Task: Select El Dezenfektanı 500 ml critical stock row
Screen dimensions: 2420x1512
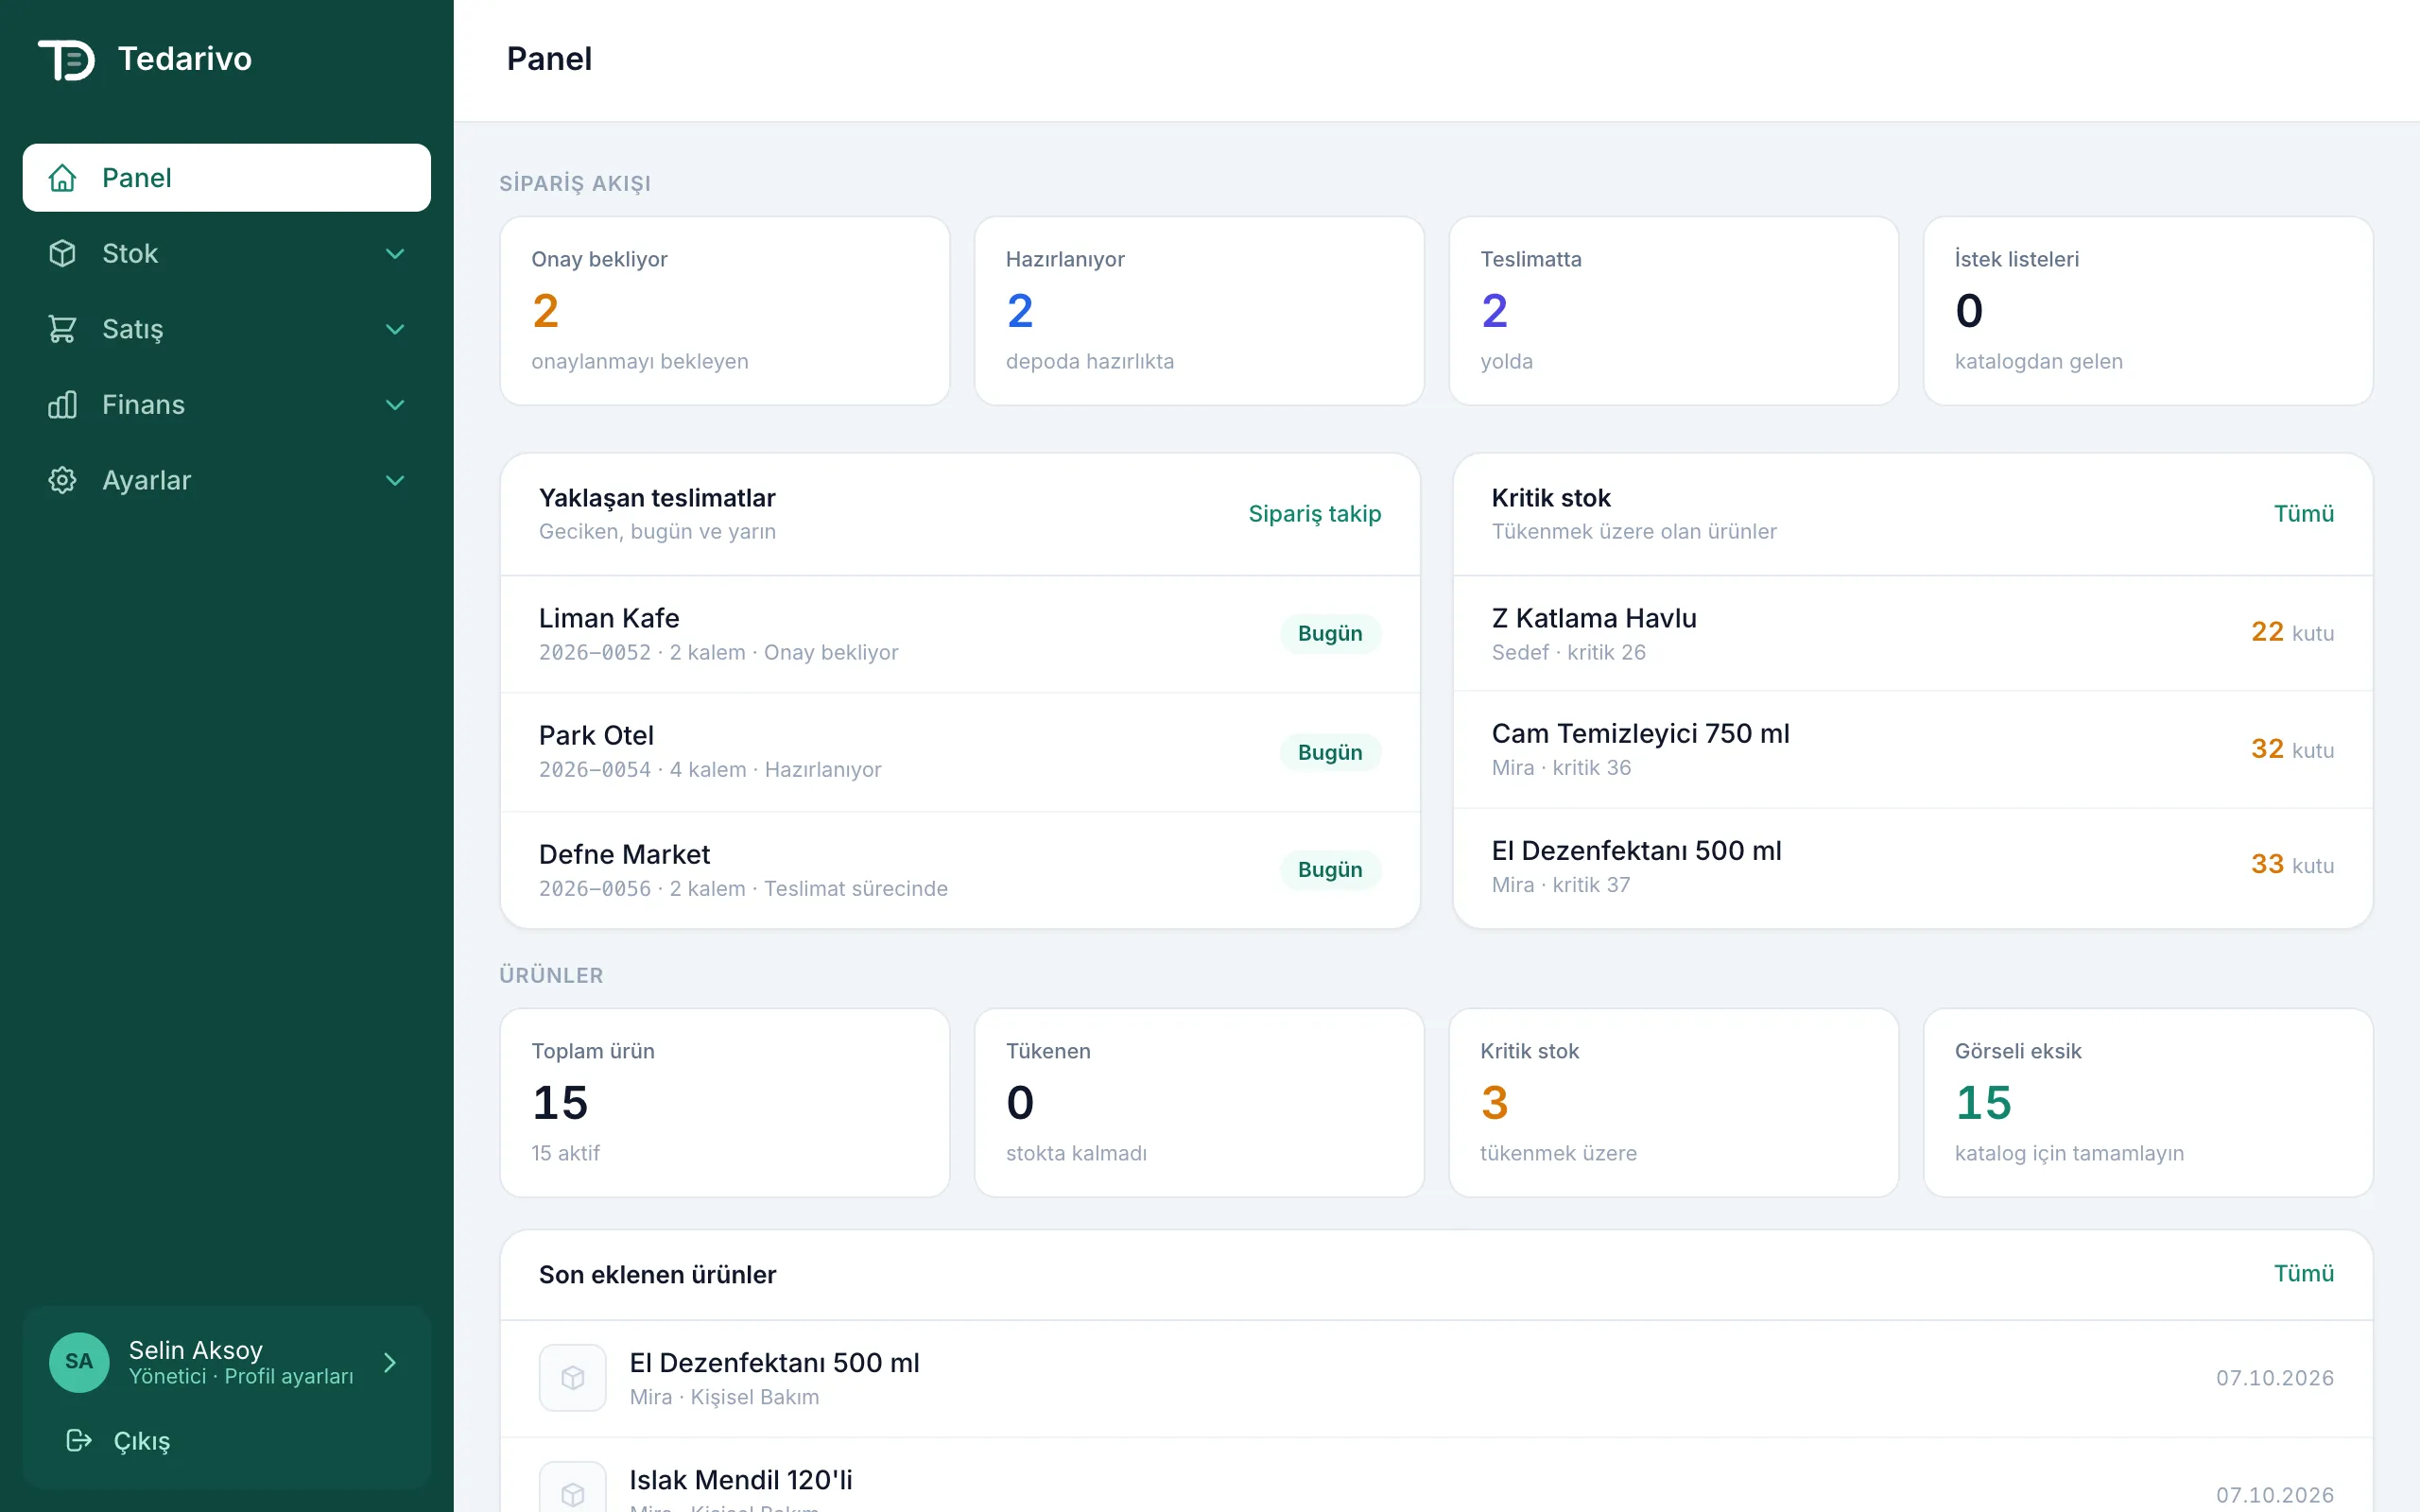Action: point(1913,867)
